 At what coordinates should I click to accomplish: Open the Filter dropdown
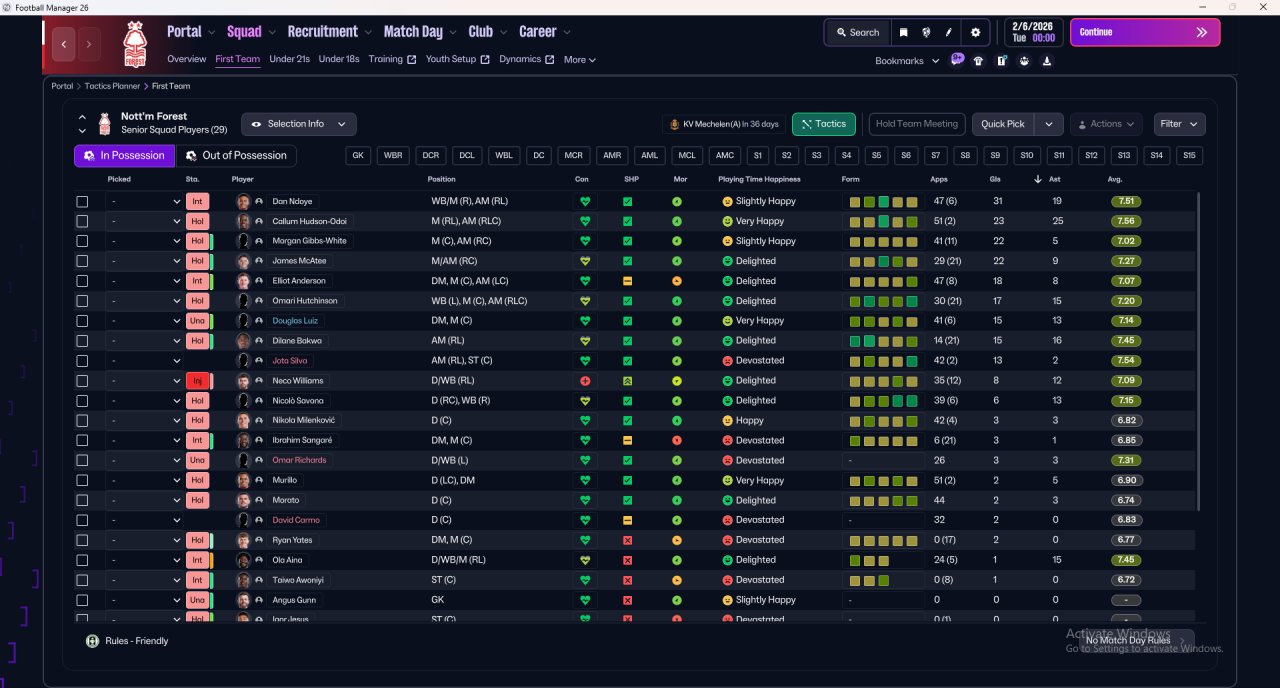1179,124
